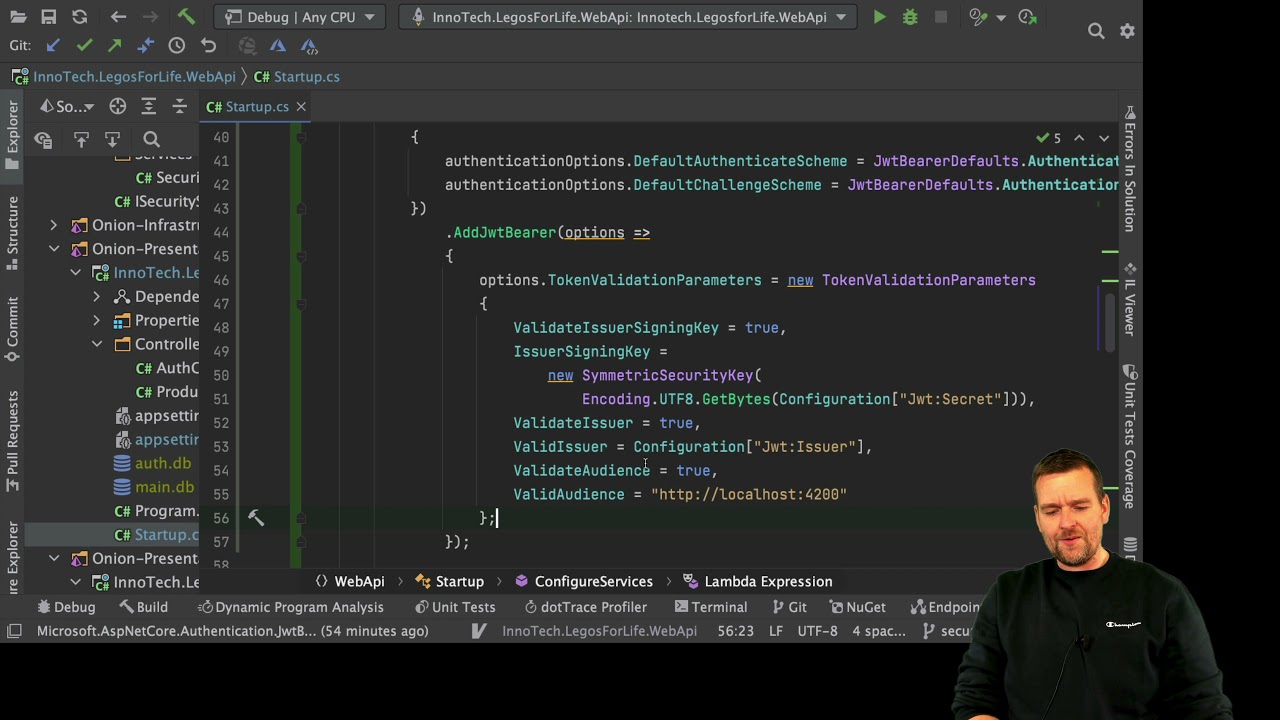Click the UTF-8 encoding status entry
The height and width of the screenshot is (720, 1280).
pos(817,631)
